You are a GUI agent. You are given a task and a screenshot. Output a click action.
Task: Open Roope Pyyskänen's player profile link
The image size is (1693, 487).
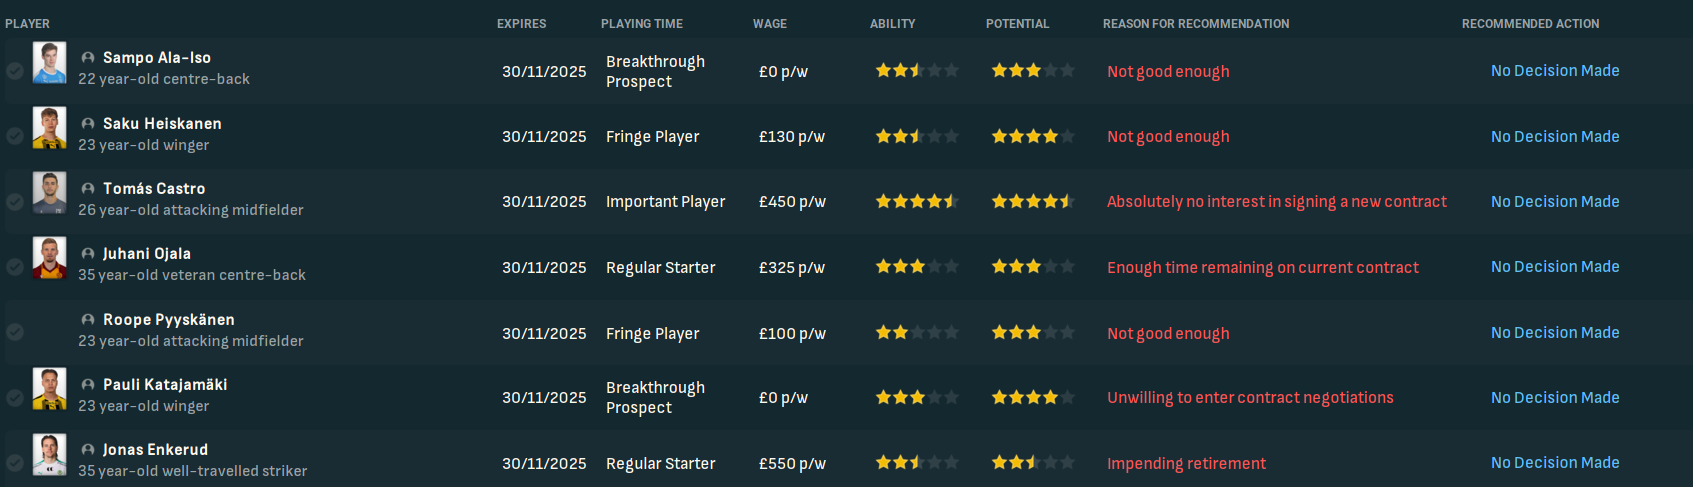(168, 320)
